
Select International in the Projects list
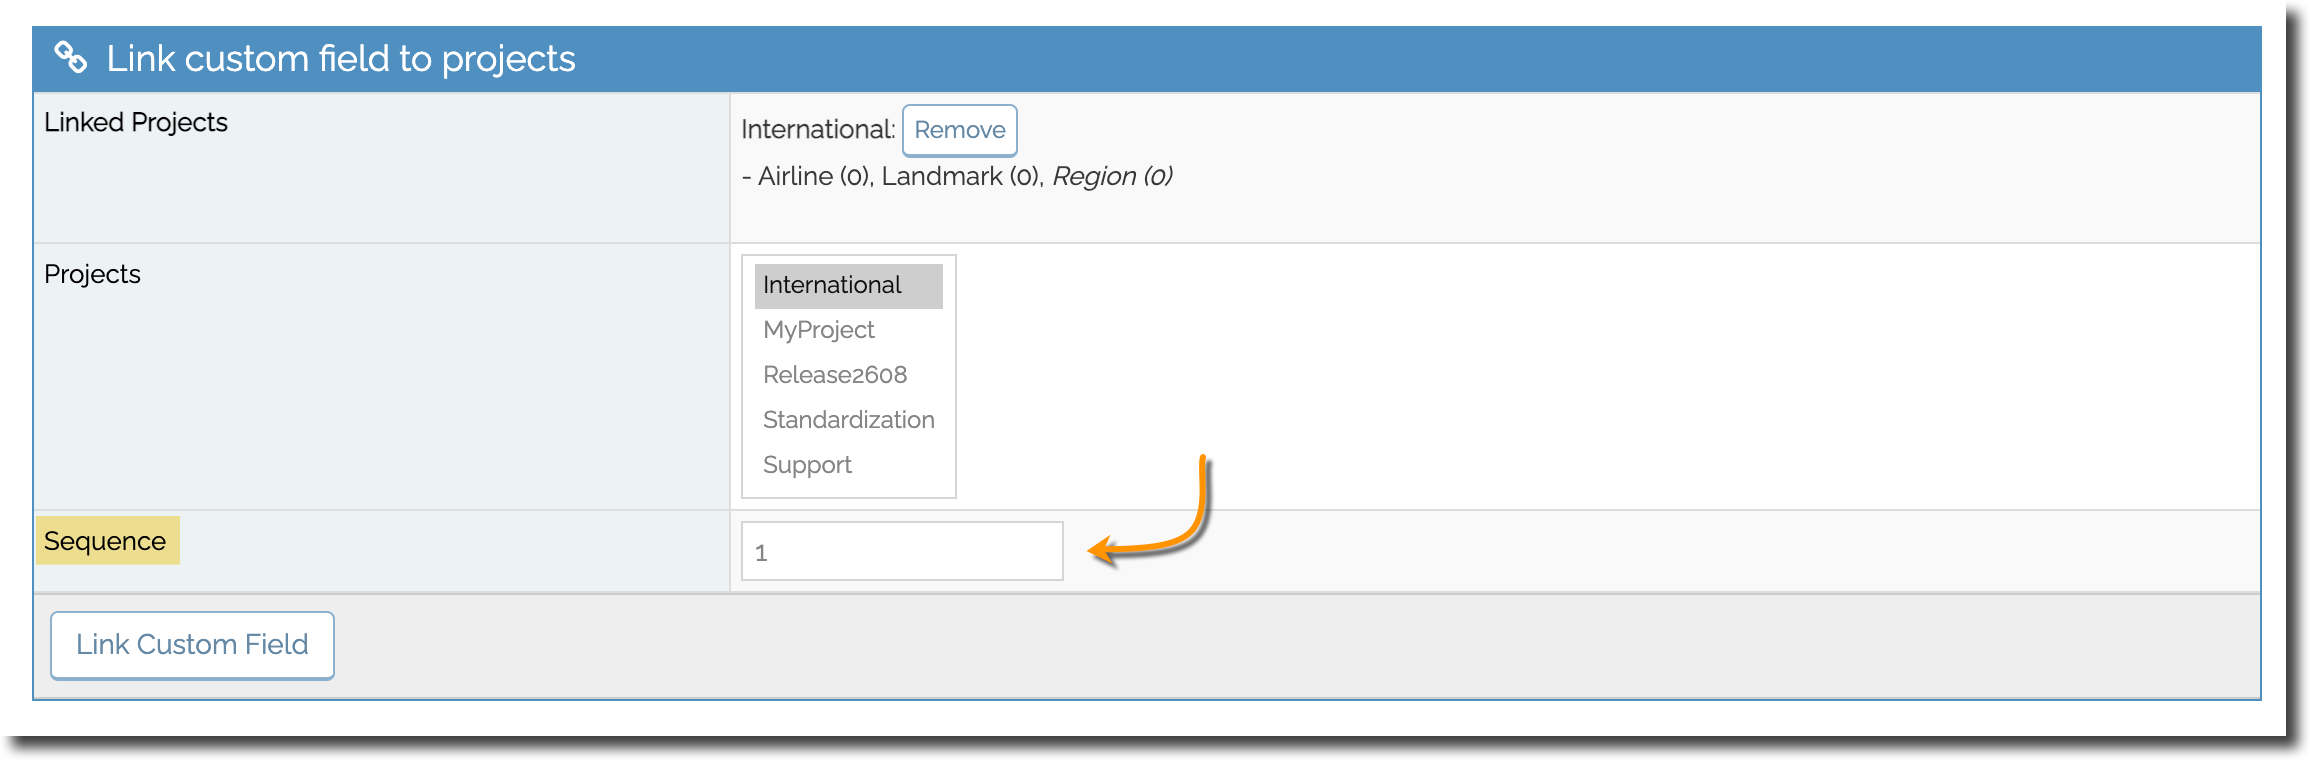point(848,285)
